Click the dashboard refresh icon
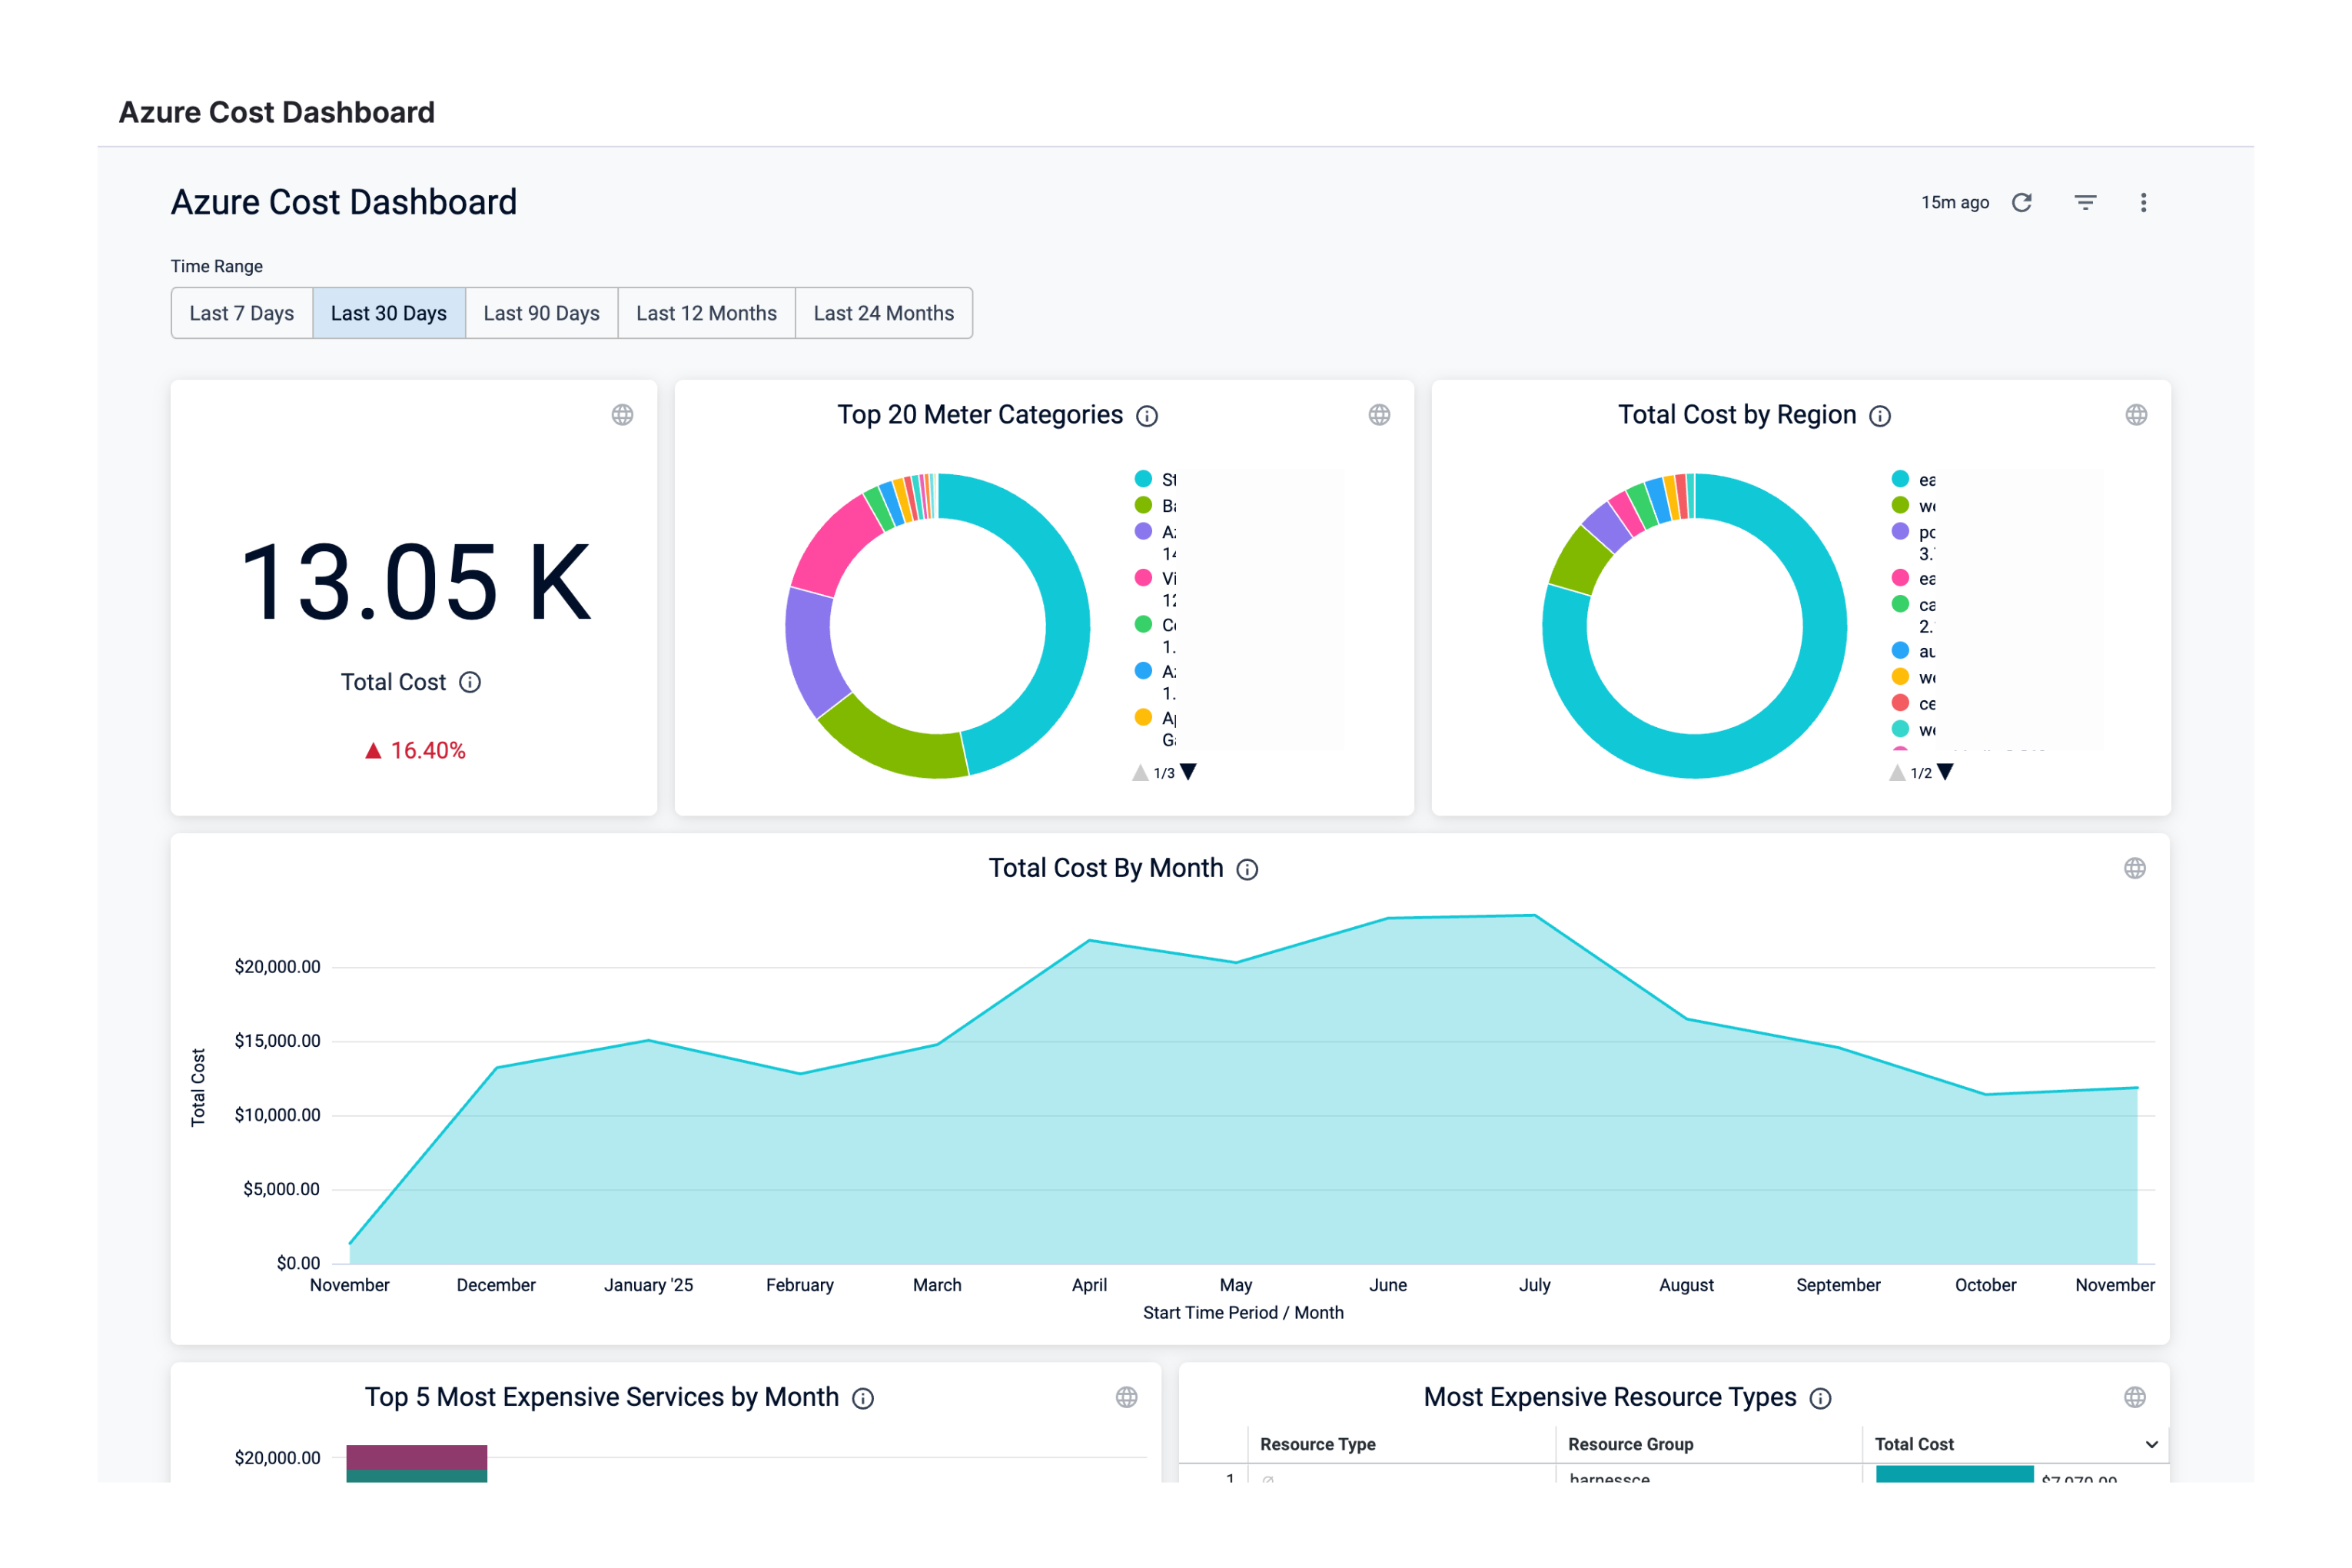This screenshot has height=1568, width=2352. tap(2021, 203)
